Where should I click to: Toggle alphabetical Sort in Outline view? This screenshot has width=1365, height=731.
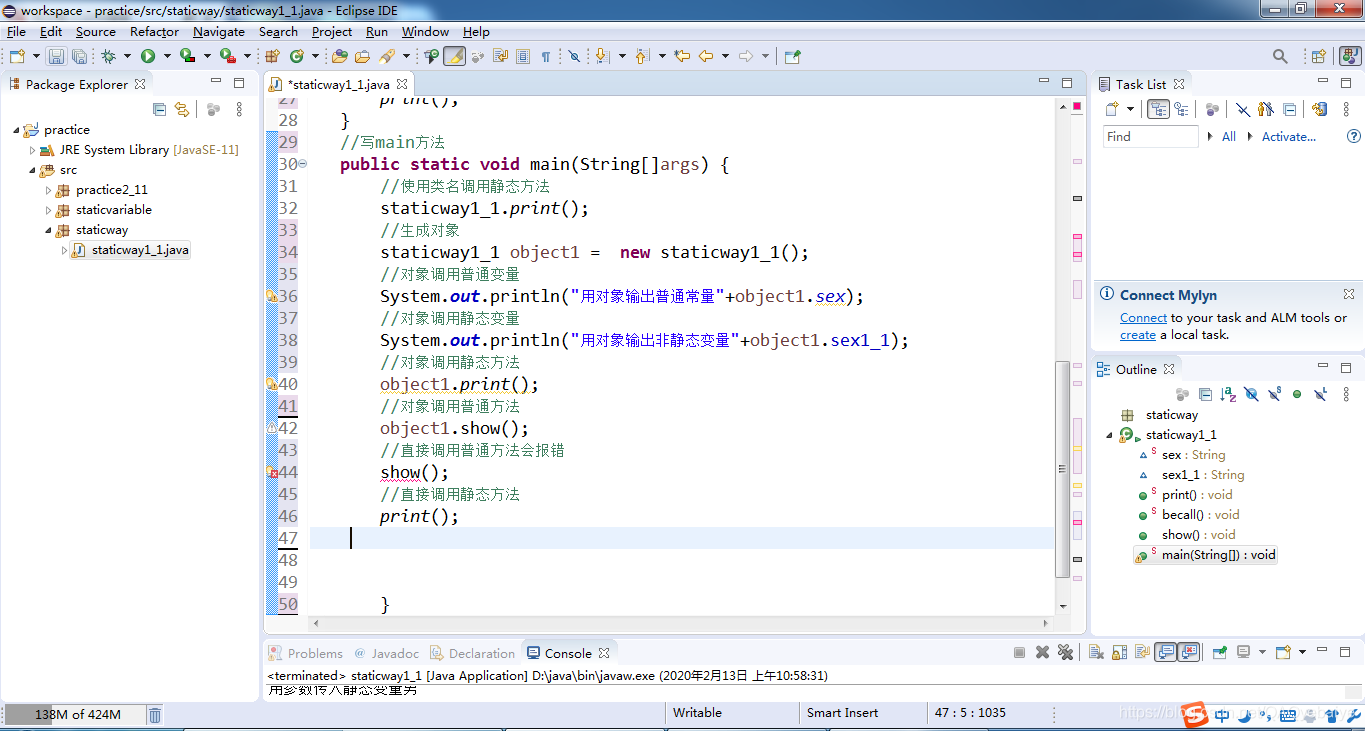(x=1228, y=395)
